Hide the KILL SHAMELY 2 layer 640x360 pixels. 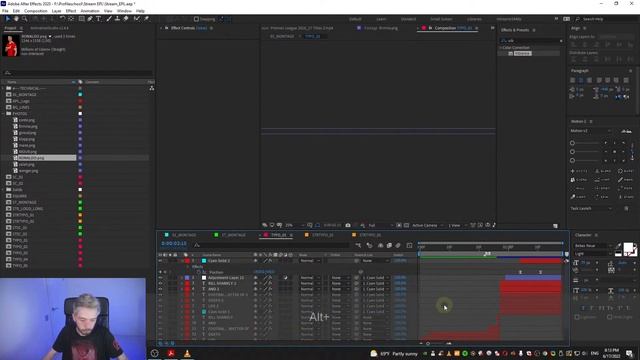pos(160,283)
